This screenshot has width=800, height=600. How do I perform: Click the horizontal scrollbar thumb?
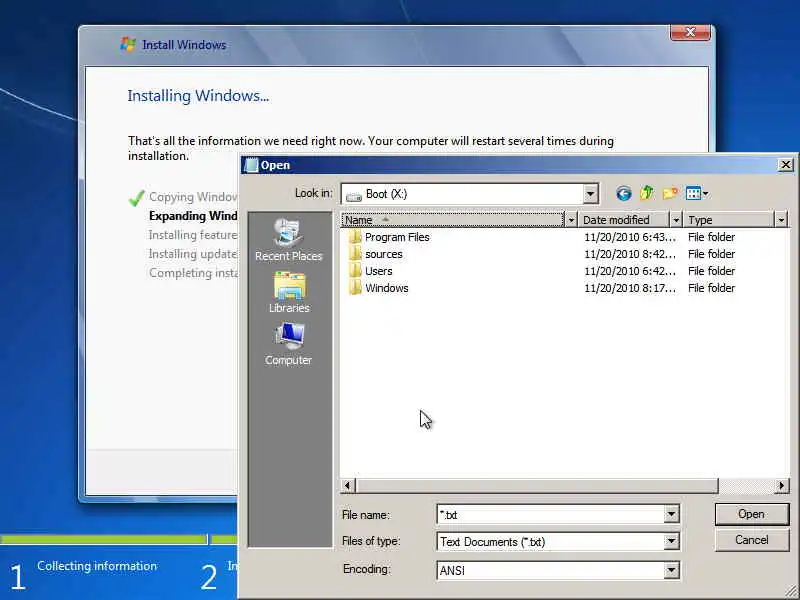(537, 485)
